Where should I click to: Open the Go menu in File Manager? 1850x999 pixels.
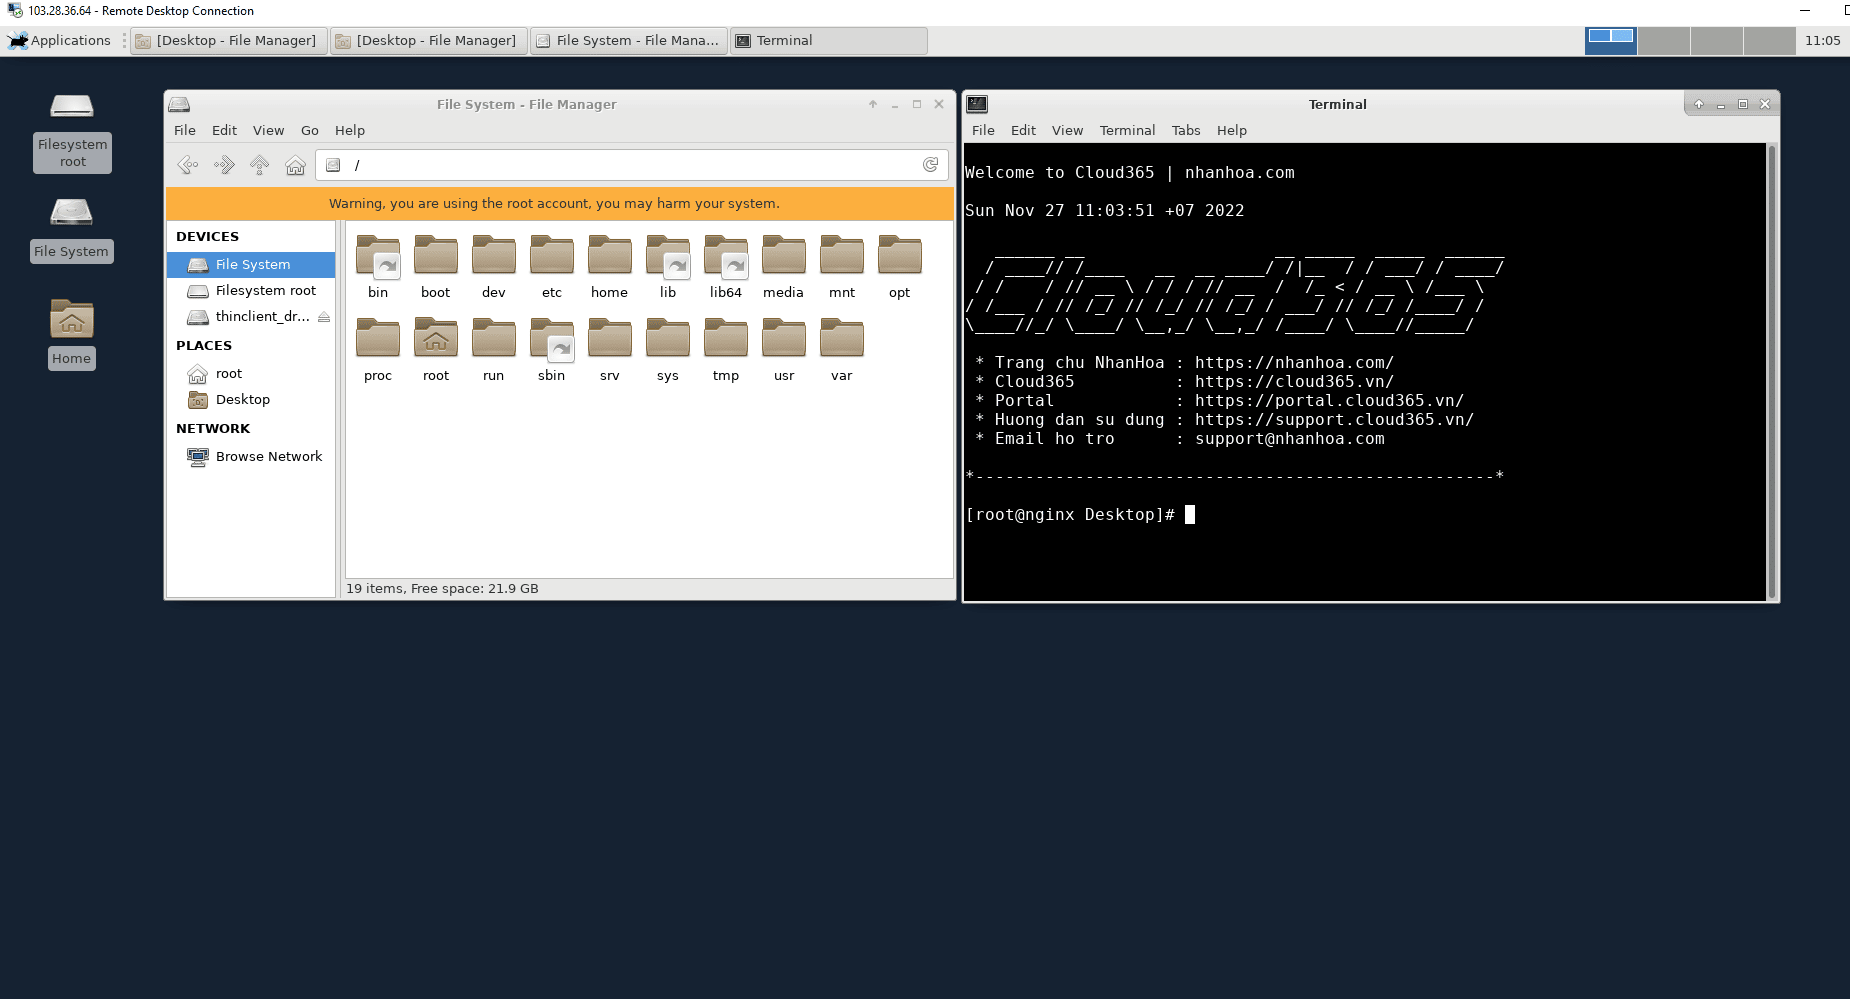click(x=309, y=130)
